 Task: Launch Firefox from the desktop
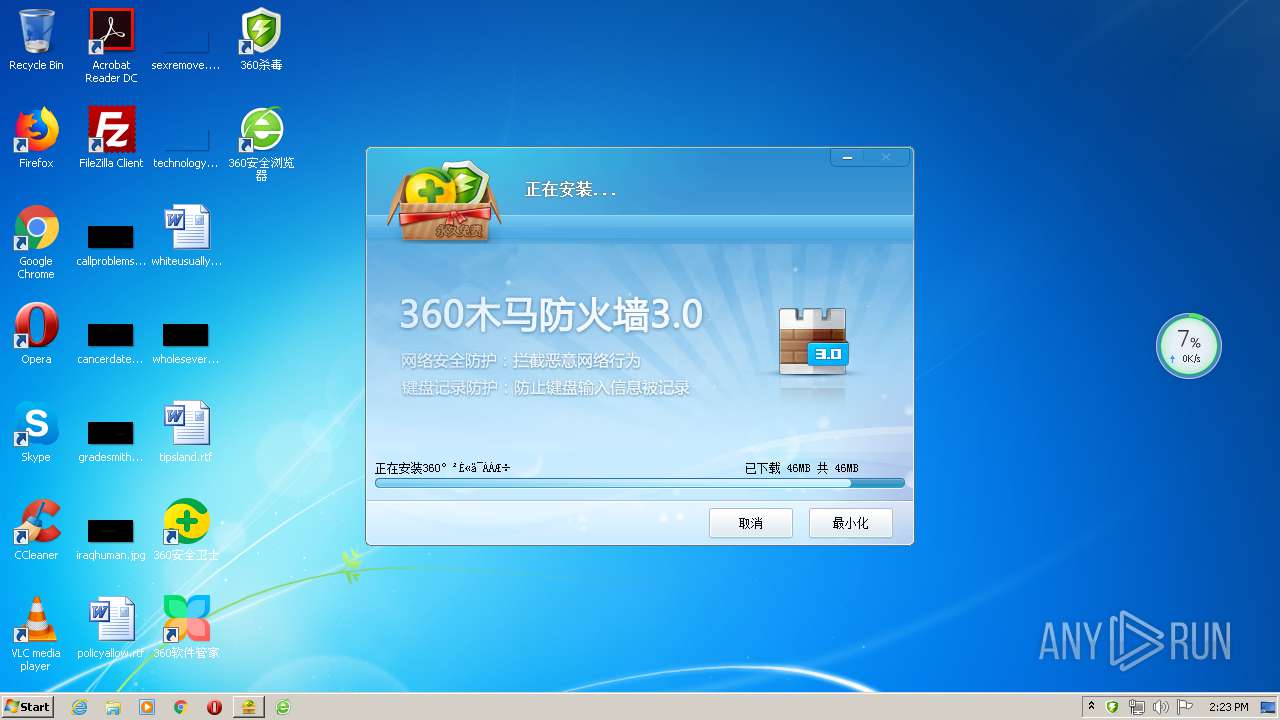tap(36, 138)
